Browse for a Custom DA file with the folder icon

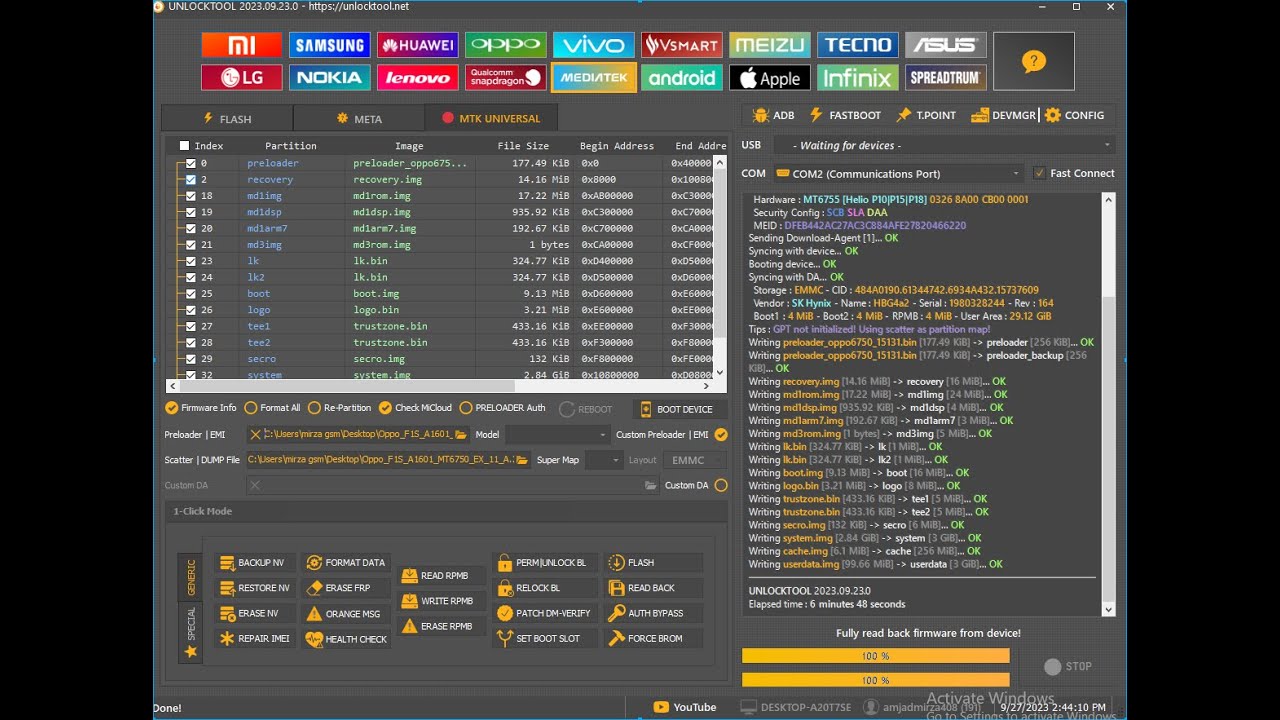[651, 486]
